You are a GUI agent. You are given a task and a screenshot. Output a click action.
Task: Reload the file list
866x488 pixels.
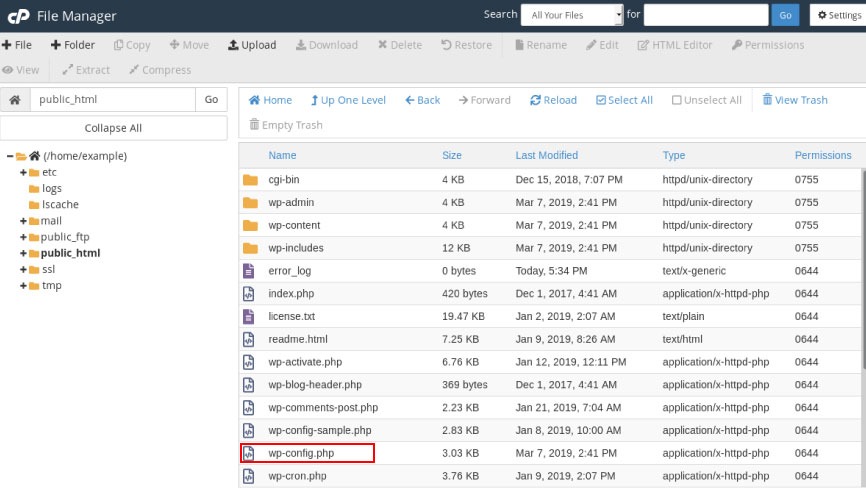(553, 100)
